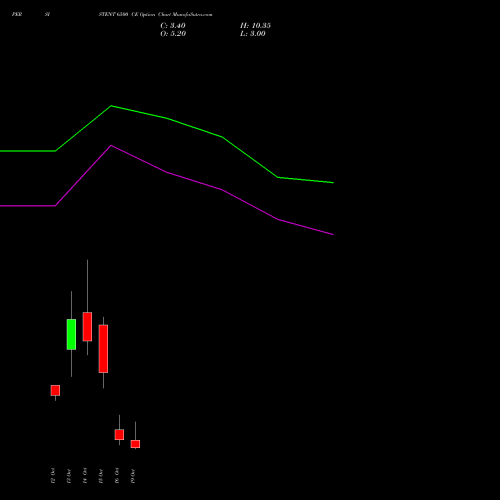Select the red candlestick with the tallest upper wick
The height and width of the screenshot is (500, 500).
[87, 327]
